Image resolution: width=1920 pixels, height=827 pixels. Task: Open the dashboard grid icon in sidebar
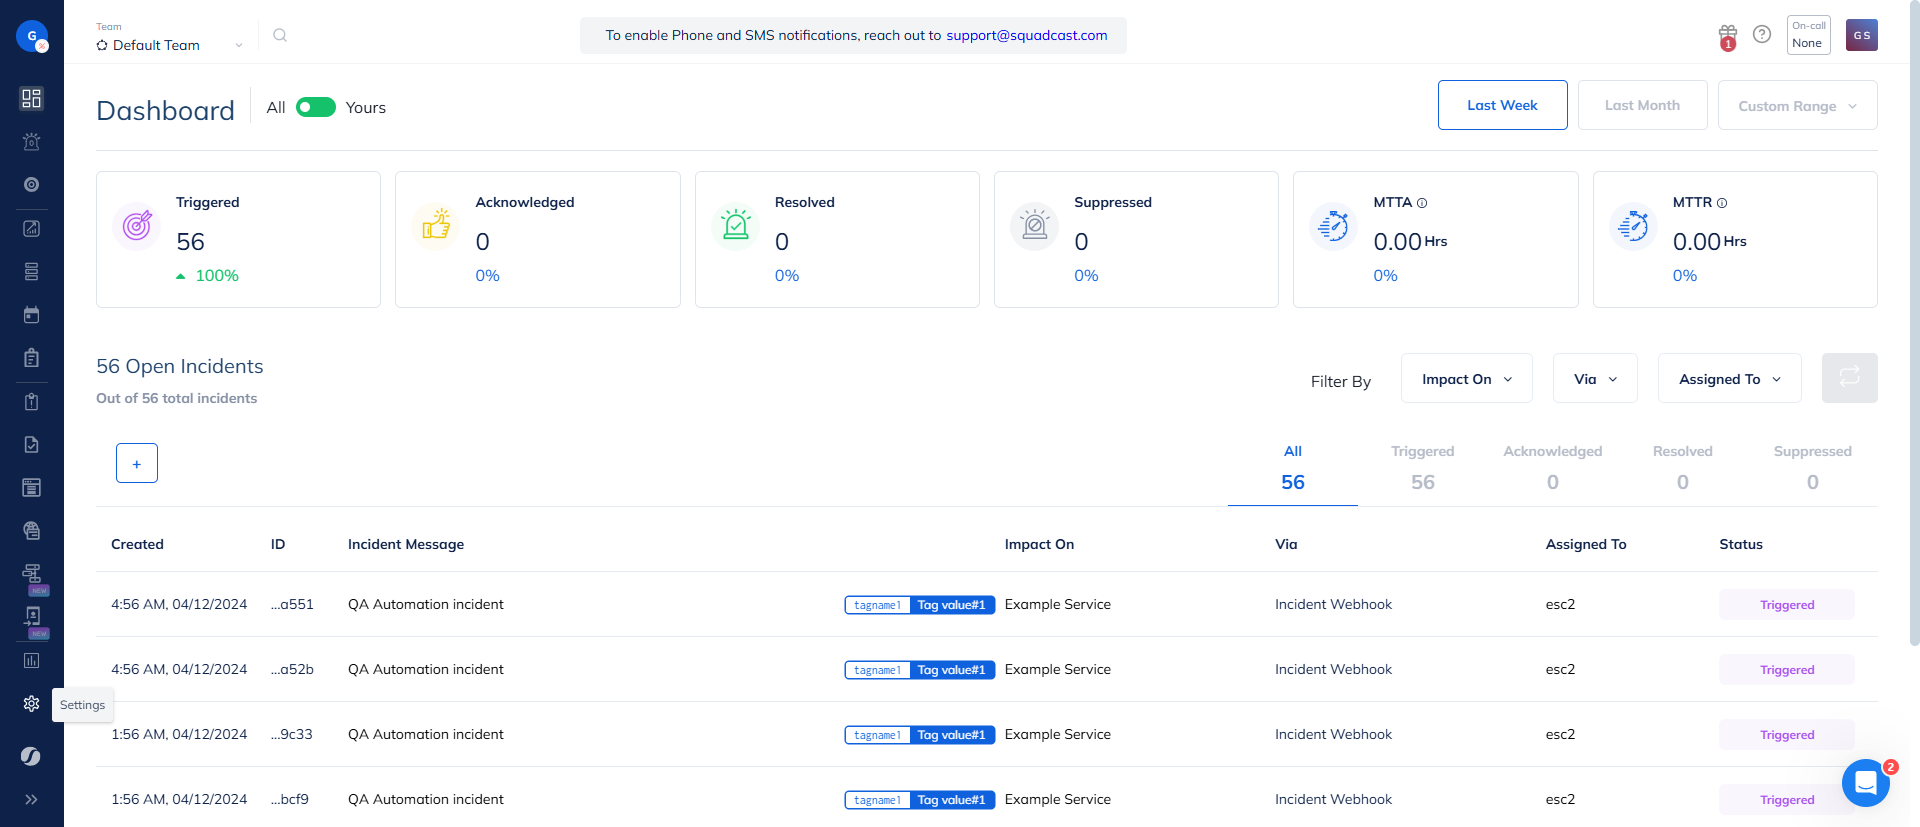point(31,98)
